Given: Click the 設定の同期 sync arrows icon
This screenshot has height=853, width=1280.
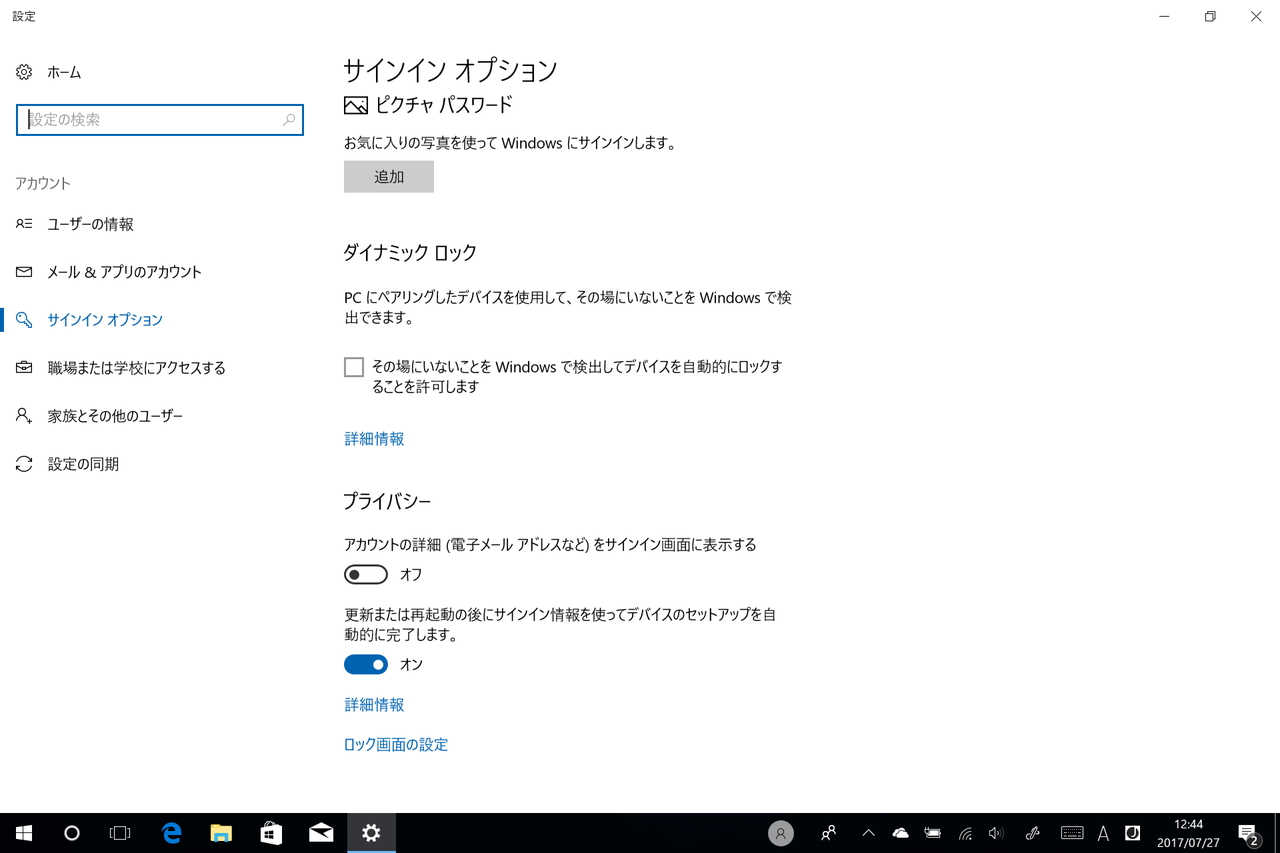Looking at the screenshot, I should (24, 463).
